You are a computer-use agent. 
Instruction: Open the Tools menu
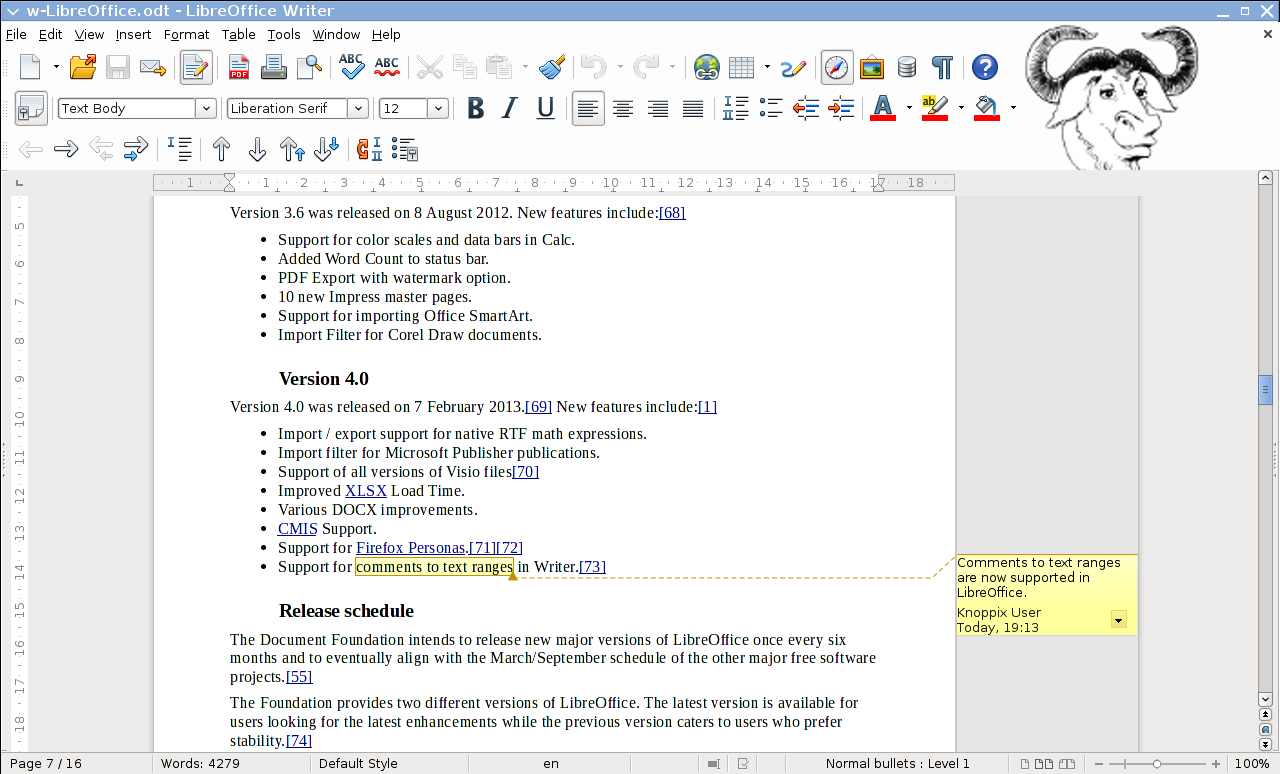[x=283, y=34]
